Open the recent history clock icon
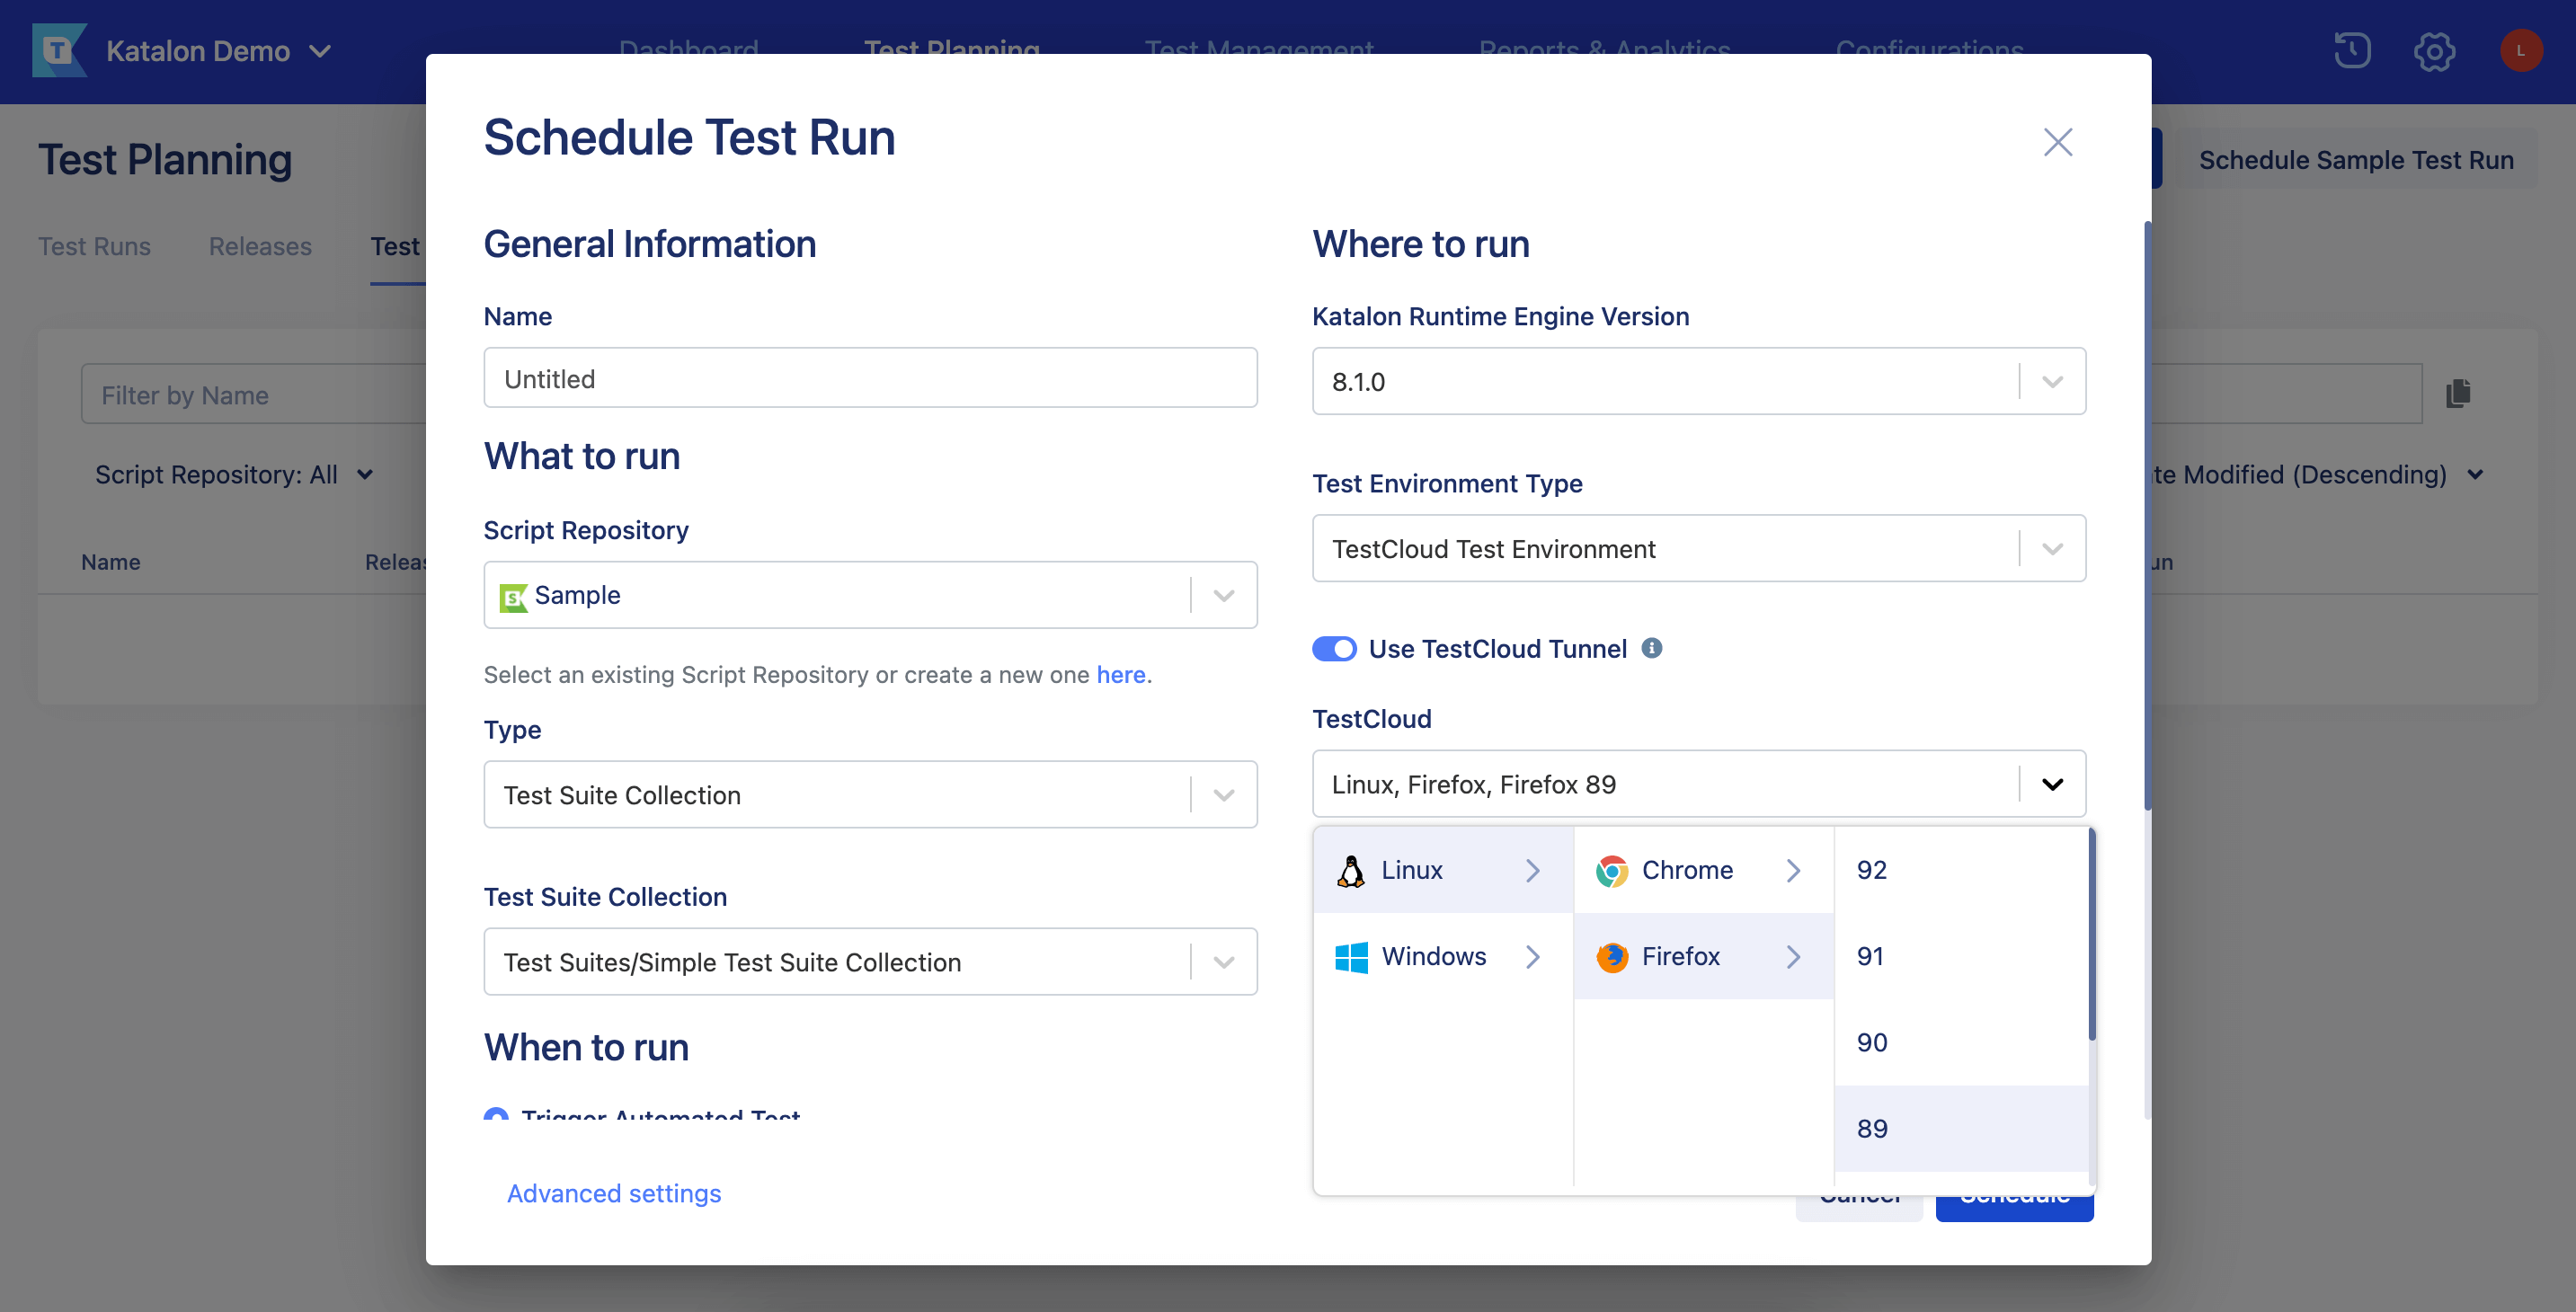2576x1312 pixels. pos(2352,50)
